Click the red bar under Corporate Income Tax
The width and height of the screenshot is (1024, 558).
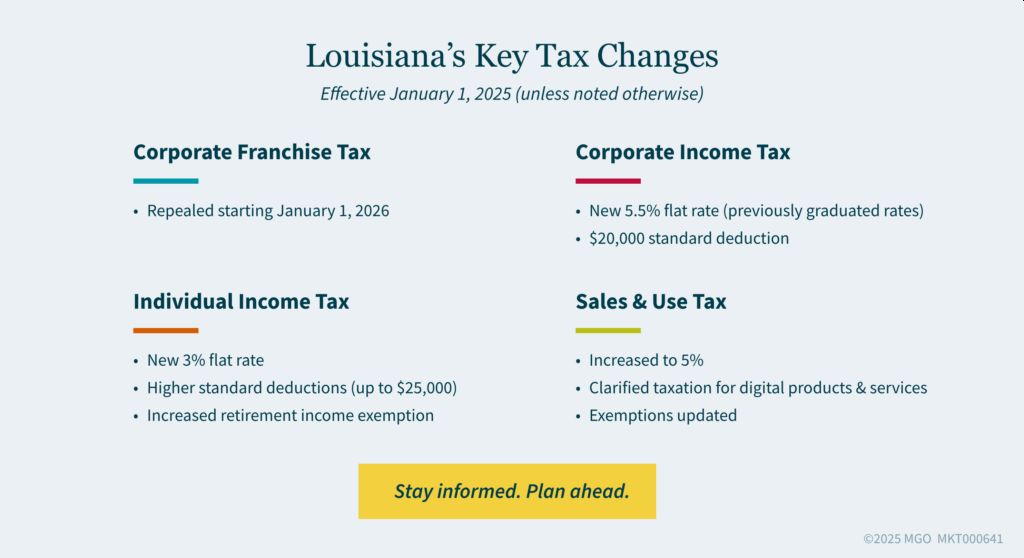point(608,181)
